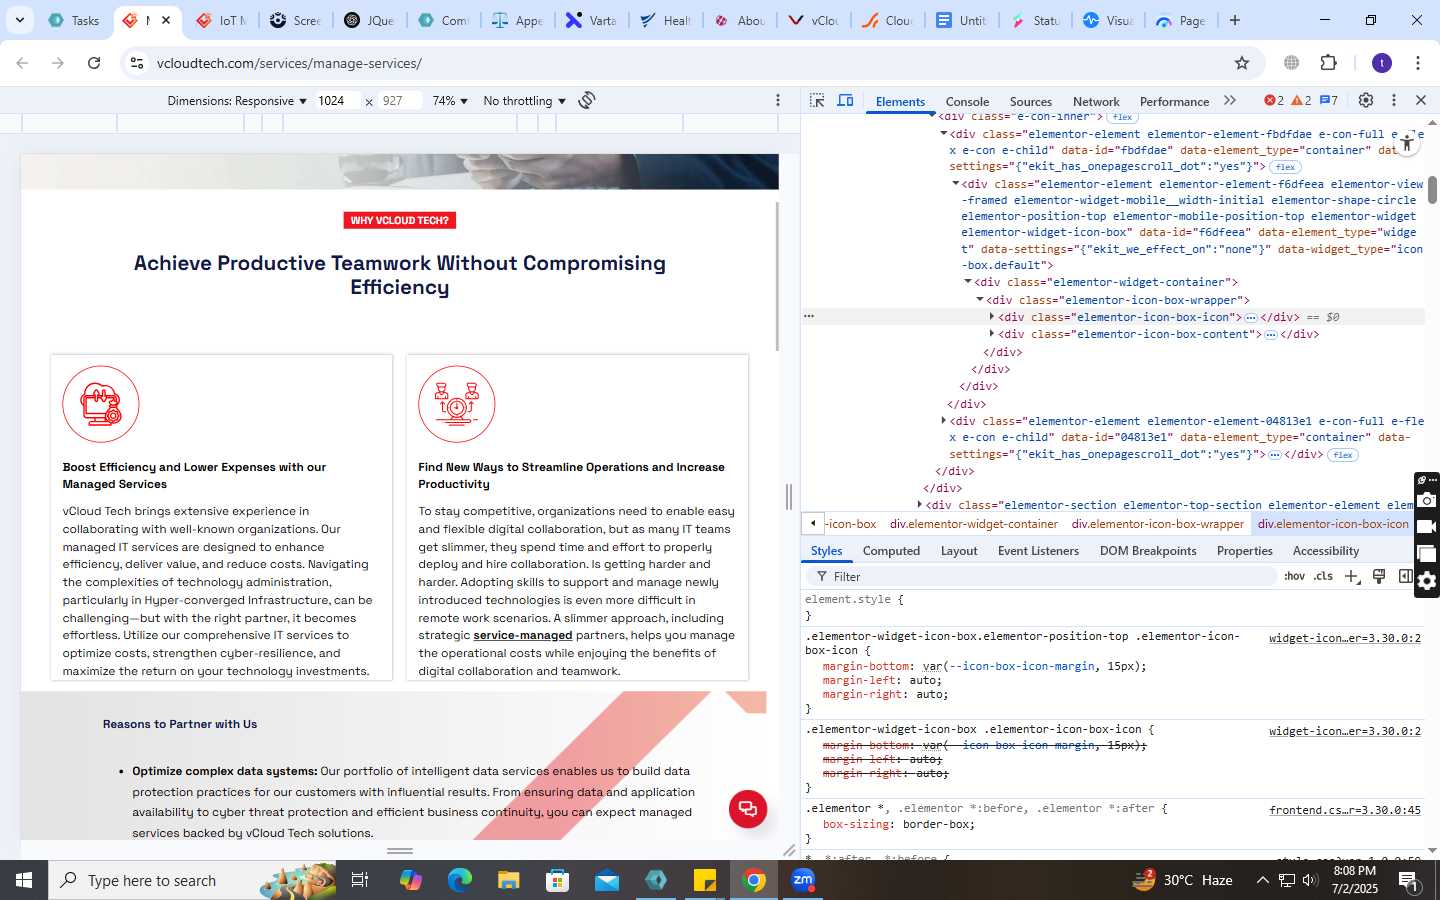Viewport: 1440px width, 900px height.
Task: Open the Accessibility pane tab
Action: [1326, 551]
